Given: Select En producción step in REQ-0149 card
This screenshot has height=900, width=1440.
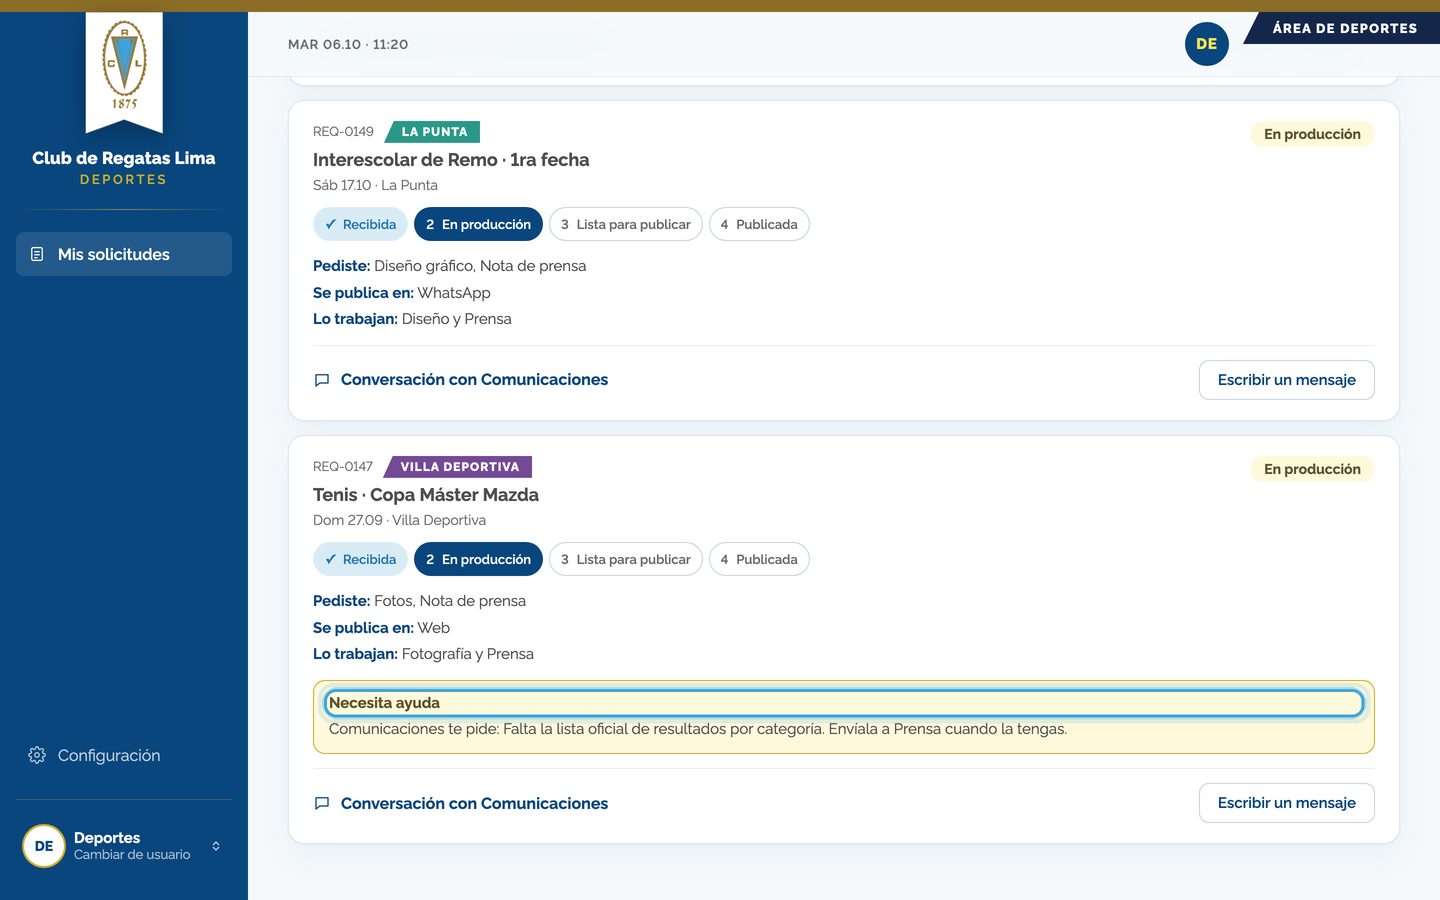Looking at the screenshot, I should coord(478,224).
